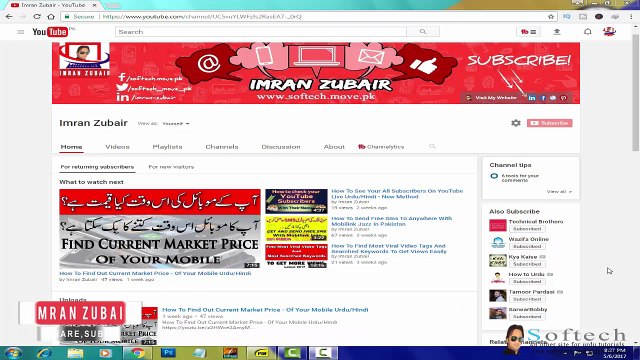Open Most Viral Video Tags video link

(x=389, y=249)
